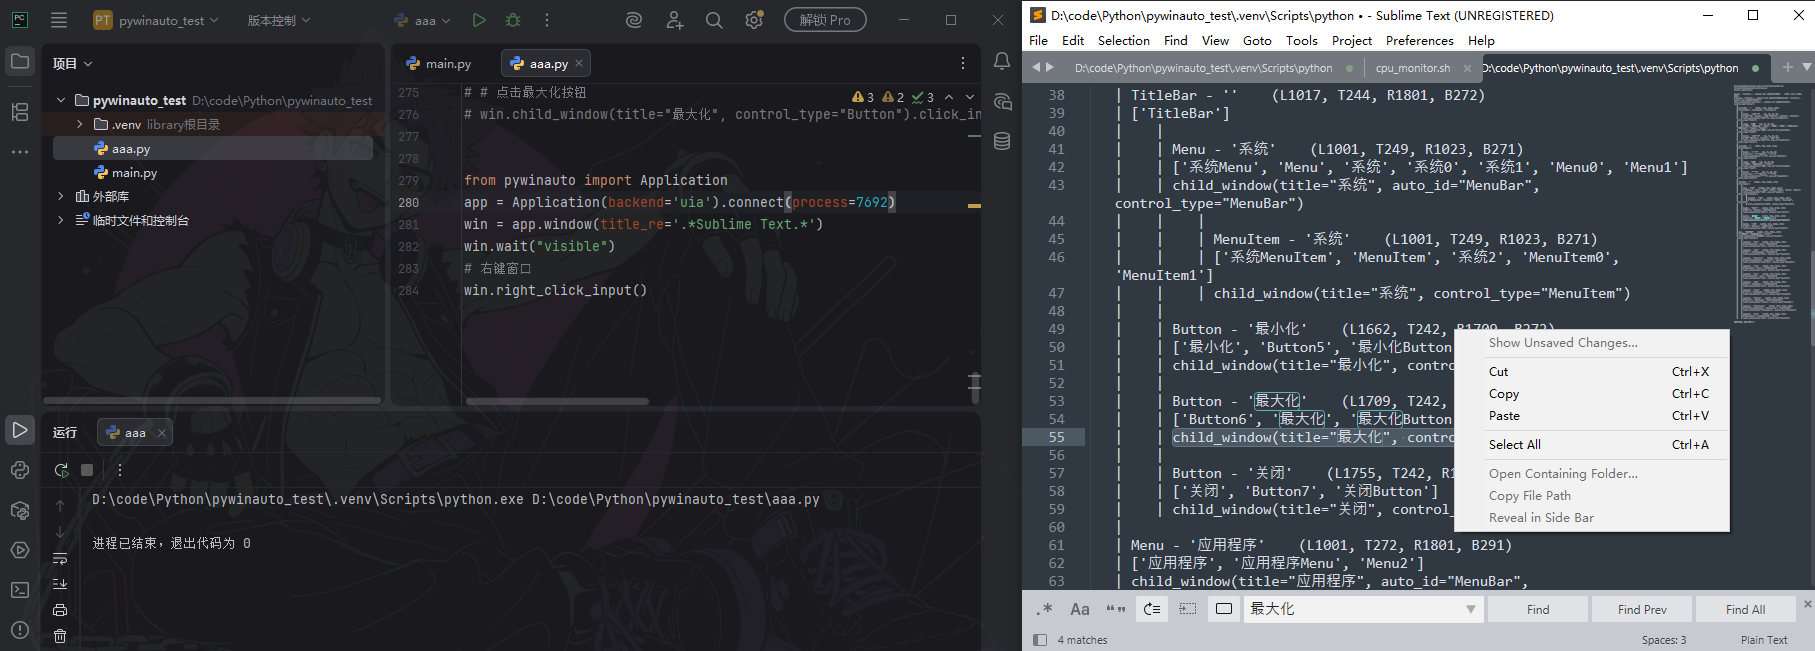Open Problems tool window exclamation icon
Image resolution: width=1815 pixels, height=651 pixels.
click(20, 630)
